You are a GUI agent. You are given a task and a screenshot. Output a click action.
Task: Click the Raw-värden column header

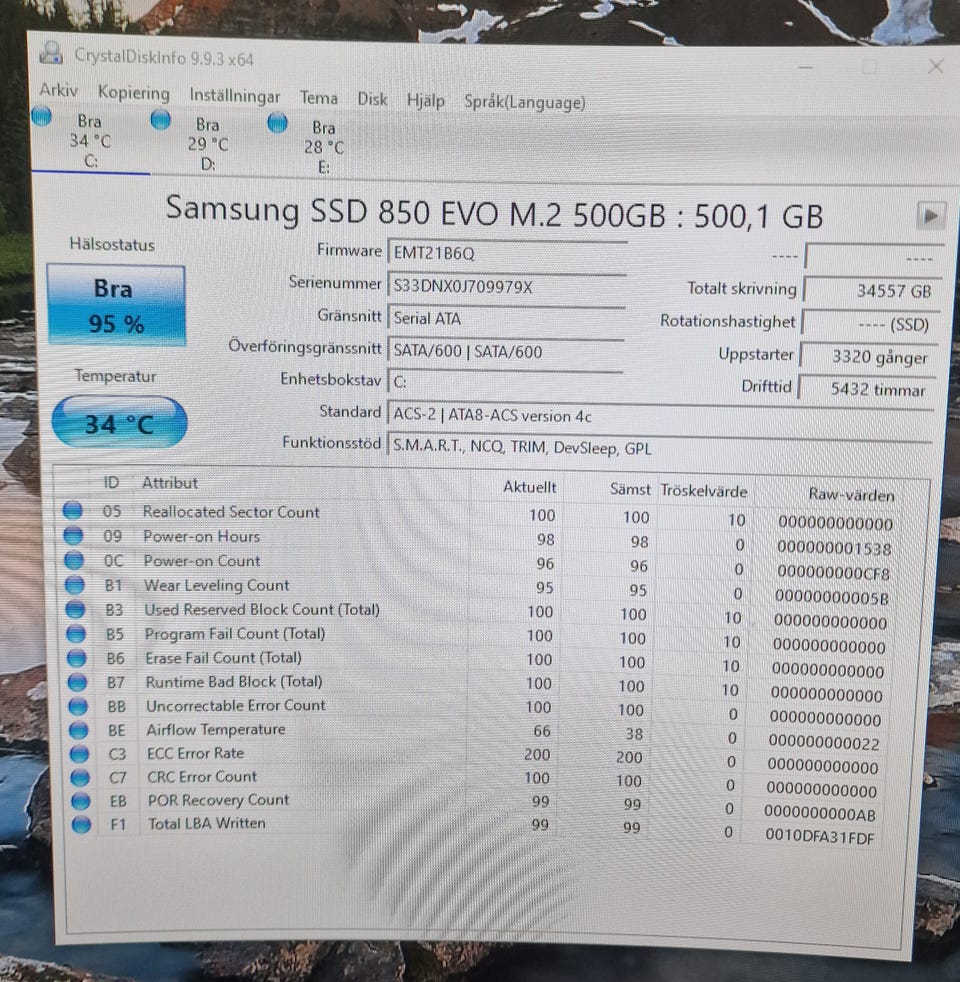pyautogui.click(x=851, y=494)
